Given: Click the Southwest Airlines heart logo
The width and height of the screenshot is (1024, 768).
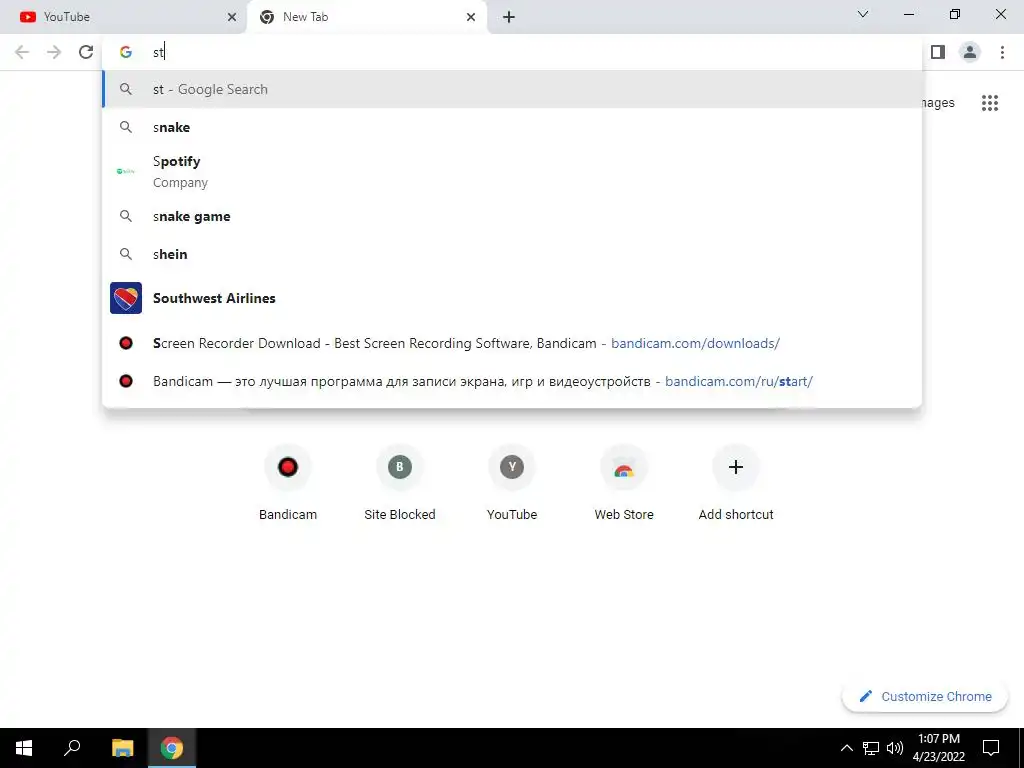Looking at the screenshot, I should click(126, 298).
